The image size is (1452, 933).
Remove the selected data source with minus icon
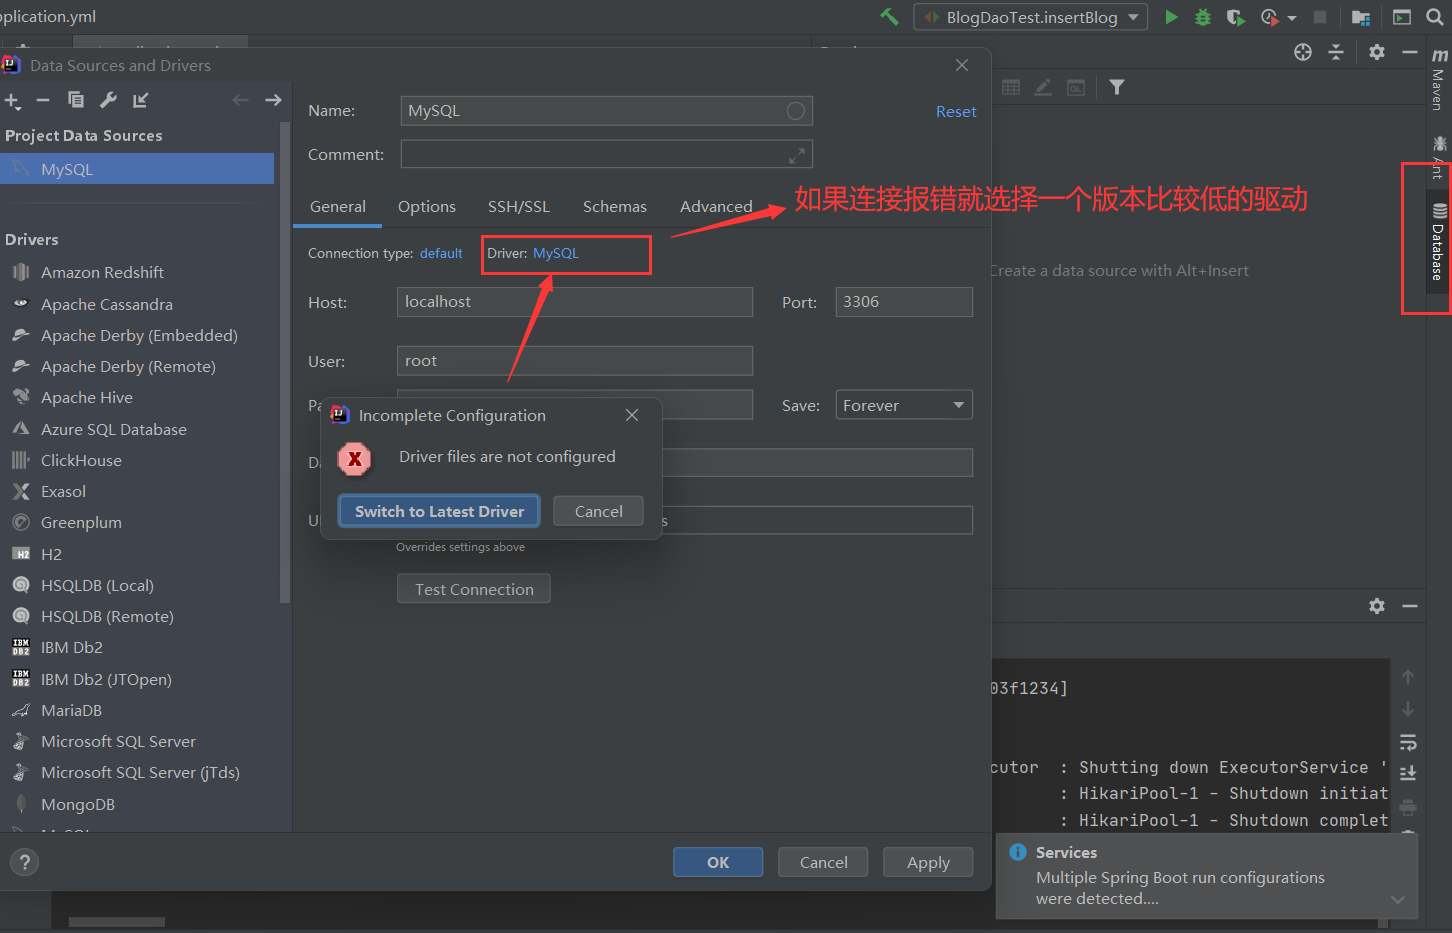43,100
